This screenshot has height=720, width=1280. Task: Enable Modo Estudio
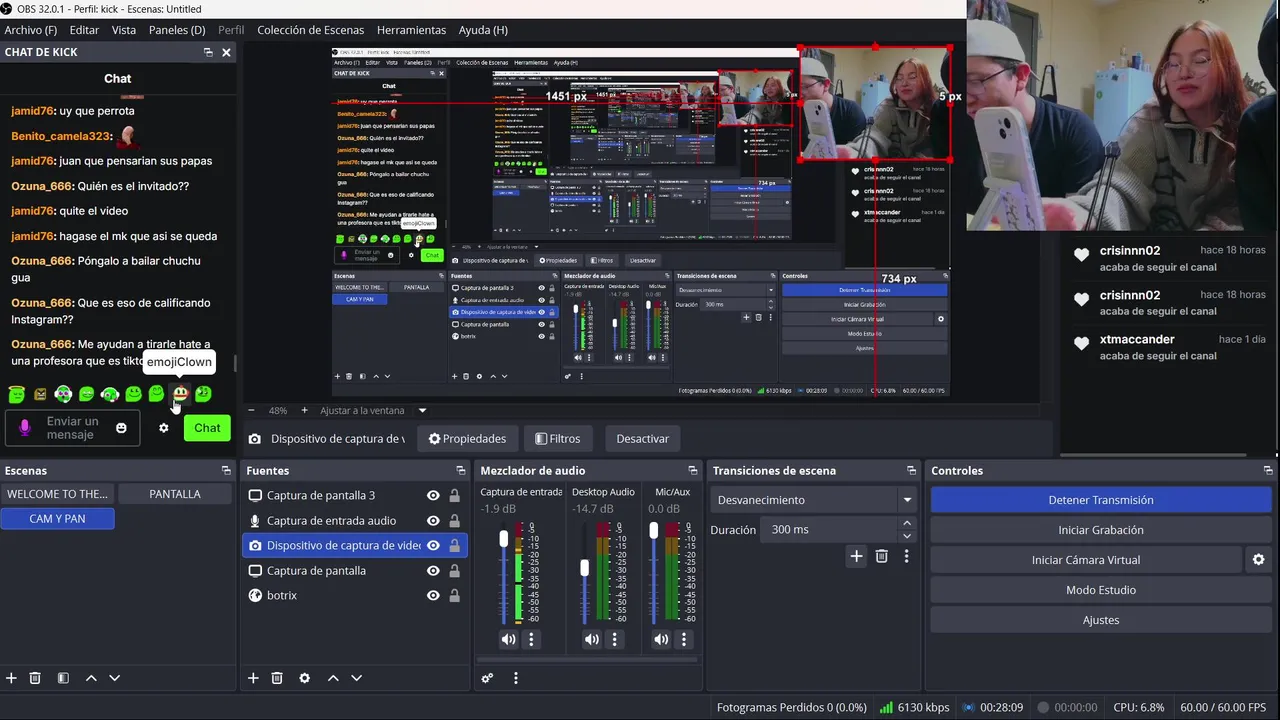1101,590
